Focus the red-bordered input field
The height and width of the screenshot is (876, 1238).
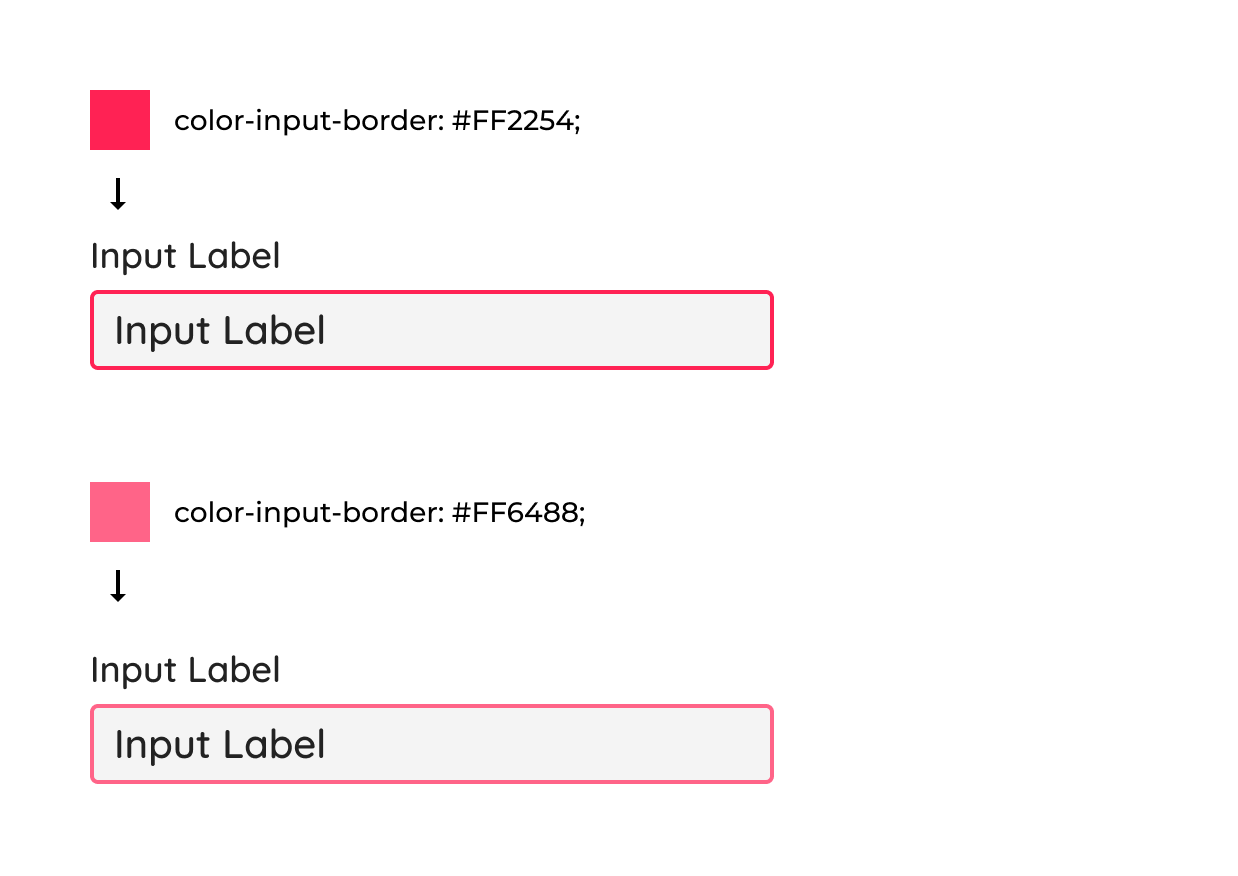[x=432, y=330]
